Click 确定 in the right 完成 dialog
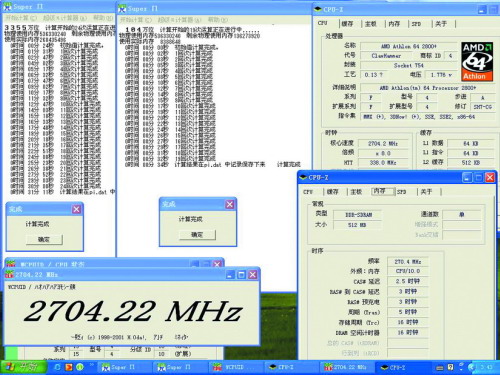Screen dimensions: 500x375 tap(197, 235)
